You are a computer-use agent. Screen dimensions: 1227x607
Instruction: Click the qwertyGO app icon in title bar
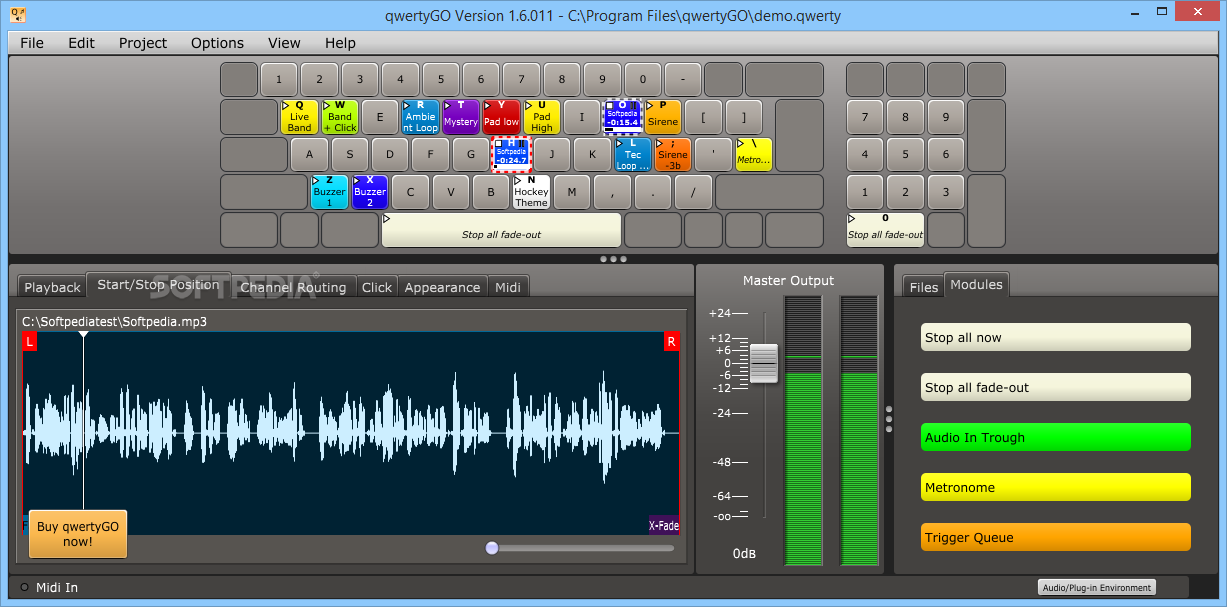pyautogui.click(x=18, y=15)
